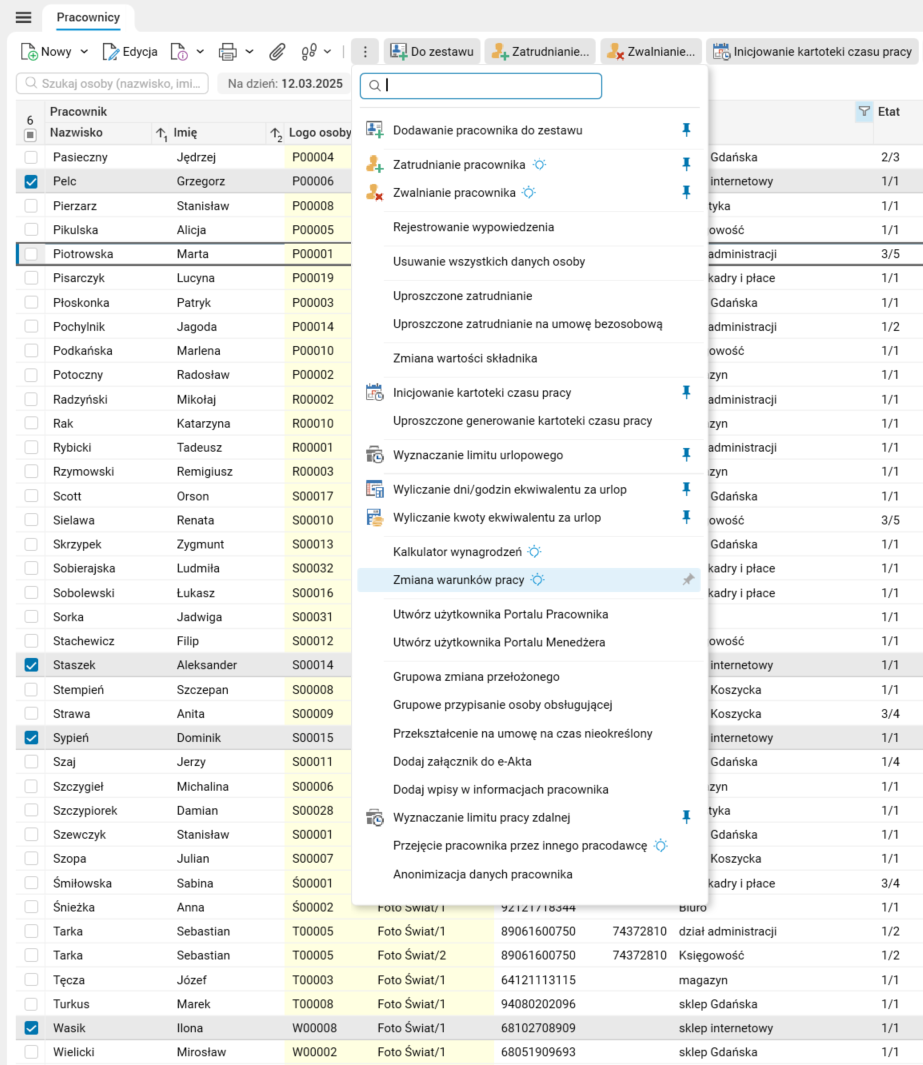Viewport: 923px width, 1065px height.
Task: Select Rejestrowanie wypowiedzenia menu entry
Action: (473, 227)
